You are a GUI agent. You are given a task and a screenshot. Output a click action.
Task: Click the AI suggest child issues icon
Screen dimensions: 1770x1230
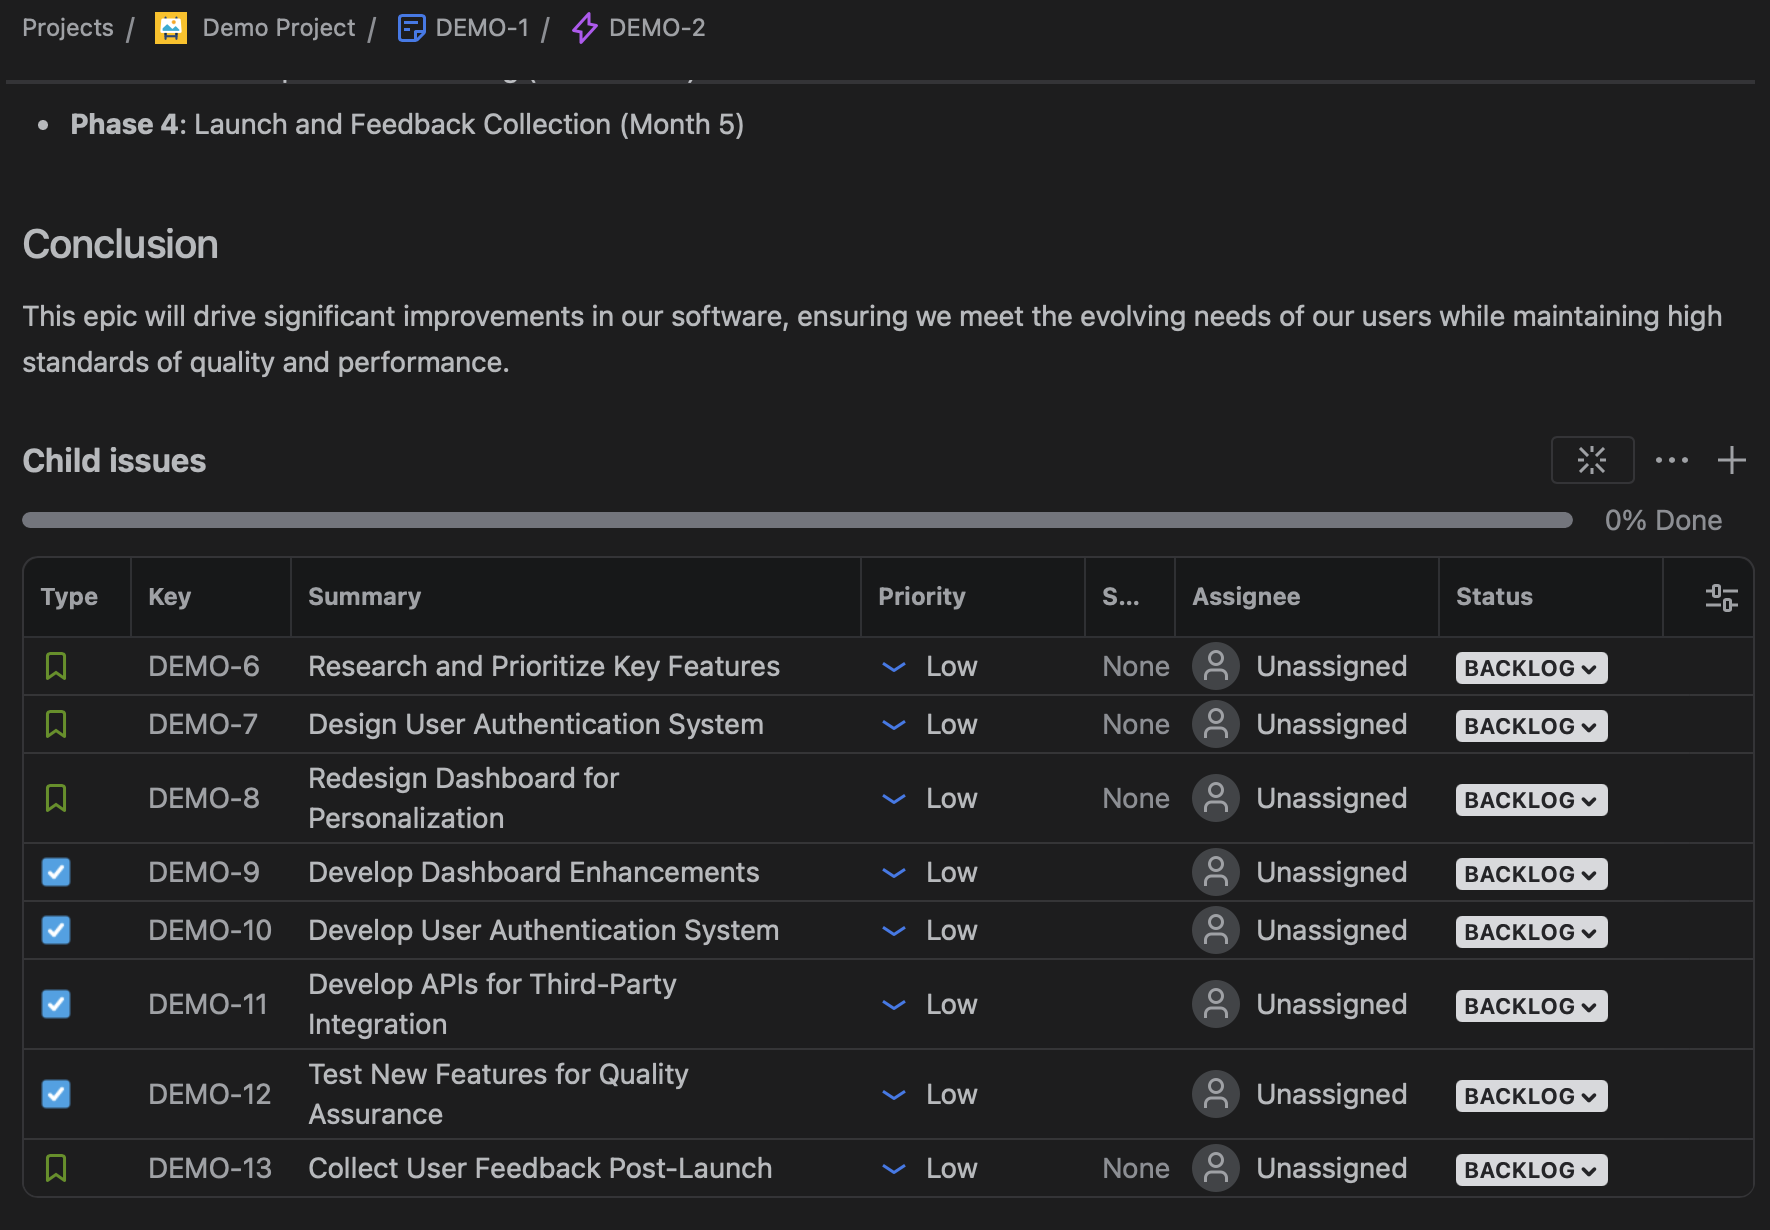pyautogui.click(x=1592, y=460)
